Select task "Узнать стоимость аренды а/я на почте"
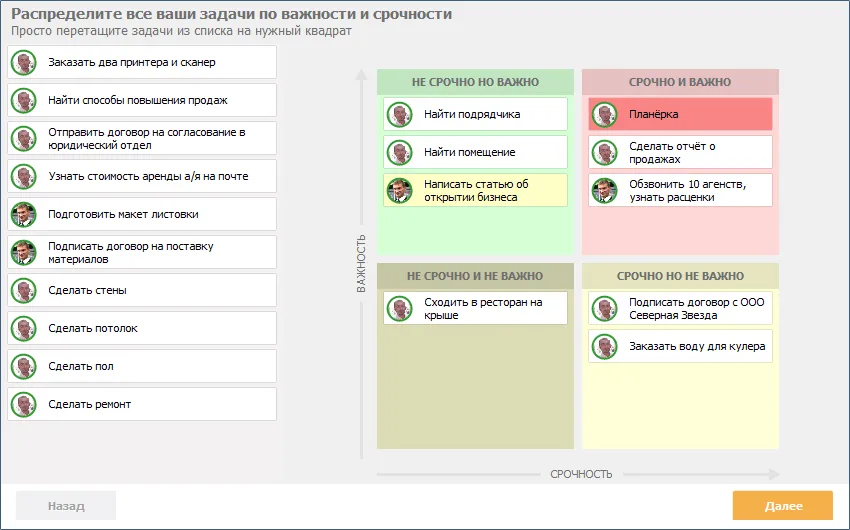 pyautogui.click(x=141, y=176)
